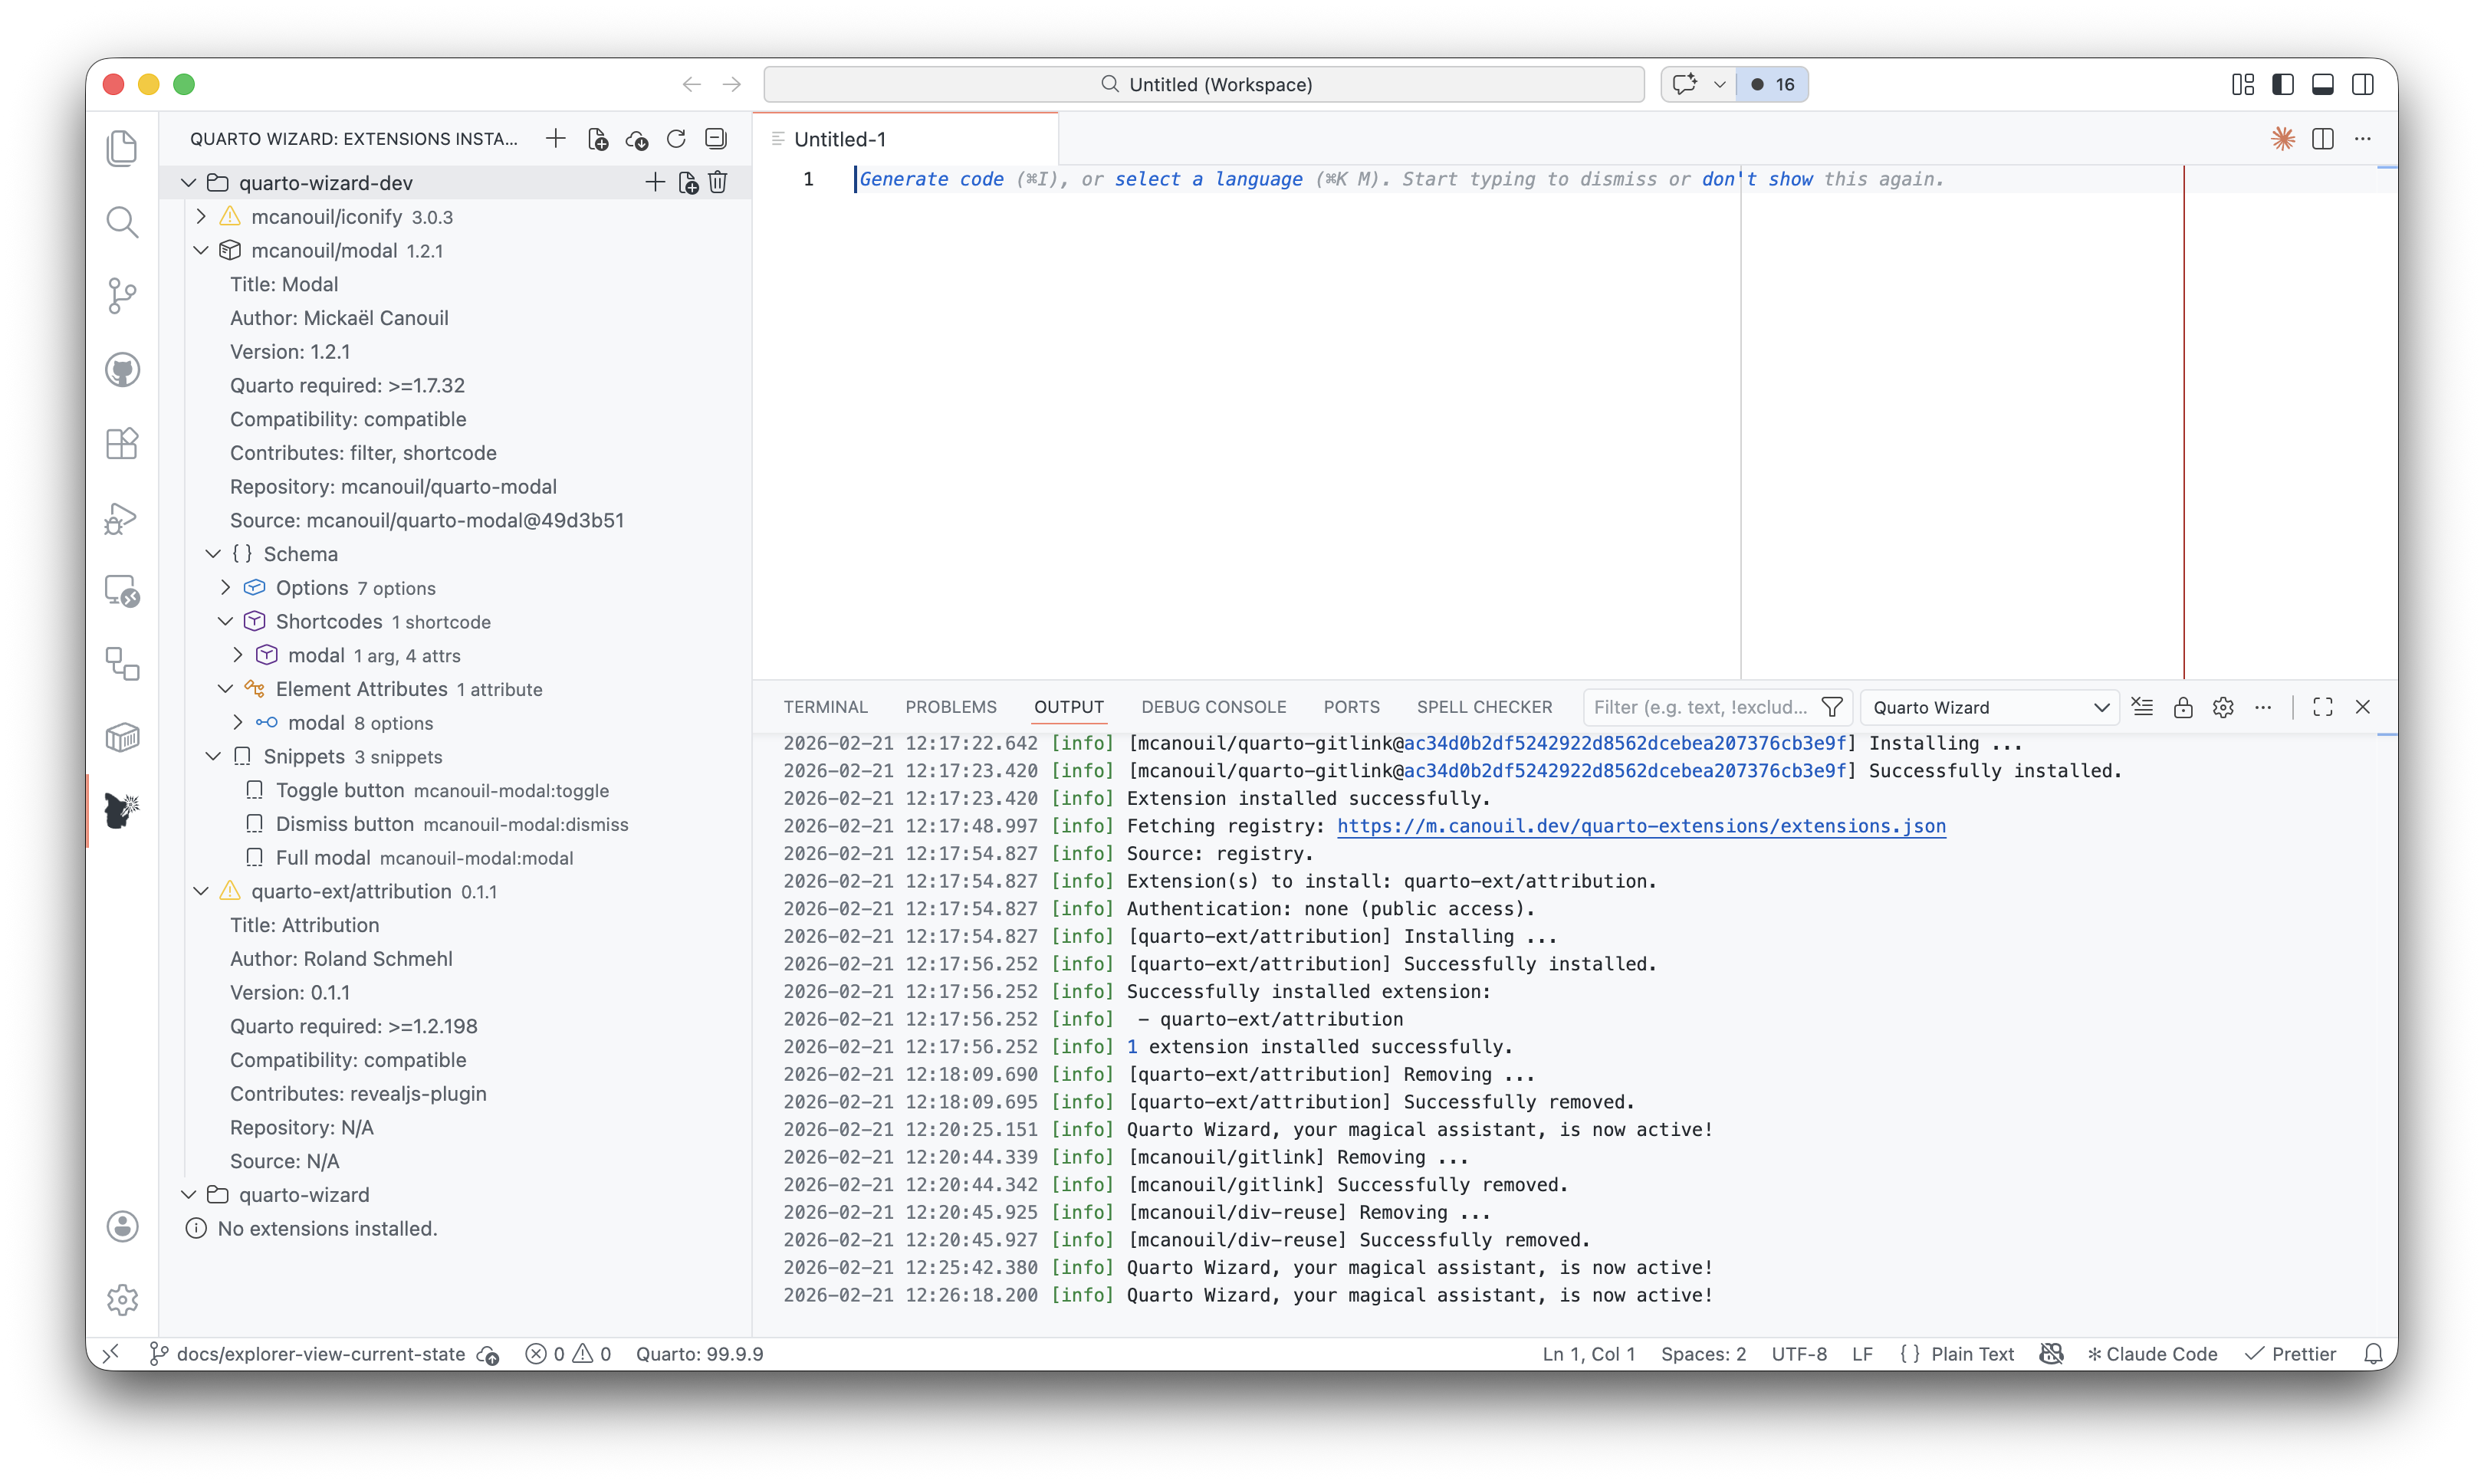Open the Quarto Wizard output channel dropdown
Viewport: 2484px width, 1484px height.
1990,707
